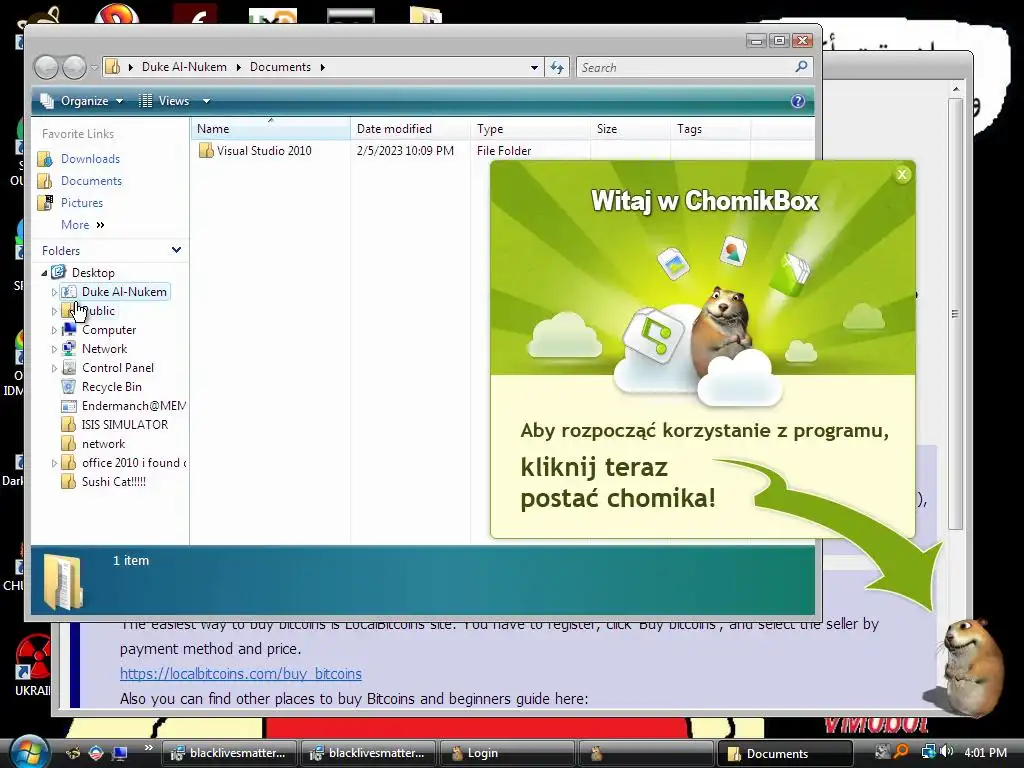Click the volume speaker tray icon

tap(947, 752)
